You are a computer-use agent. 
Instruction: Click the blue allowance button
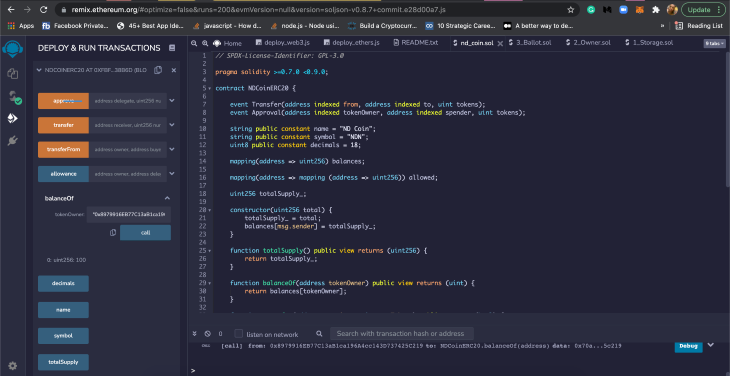coord(63,174)
